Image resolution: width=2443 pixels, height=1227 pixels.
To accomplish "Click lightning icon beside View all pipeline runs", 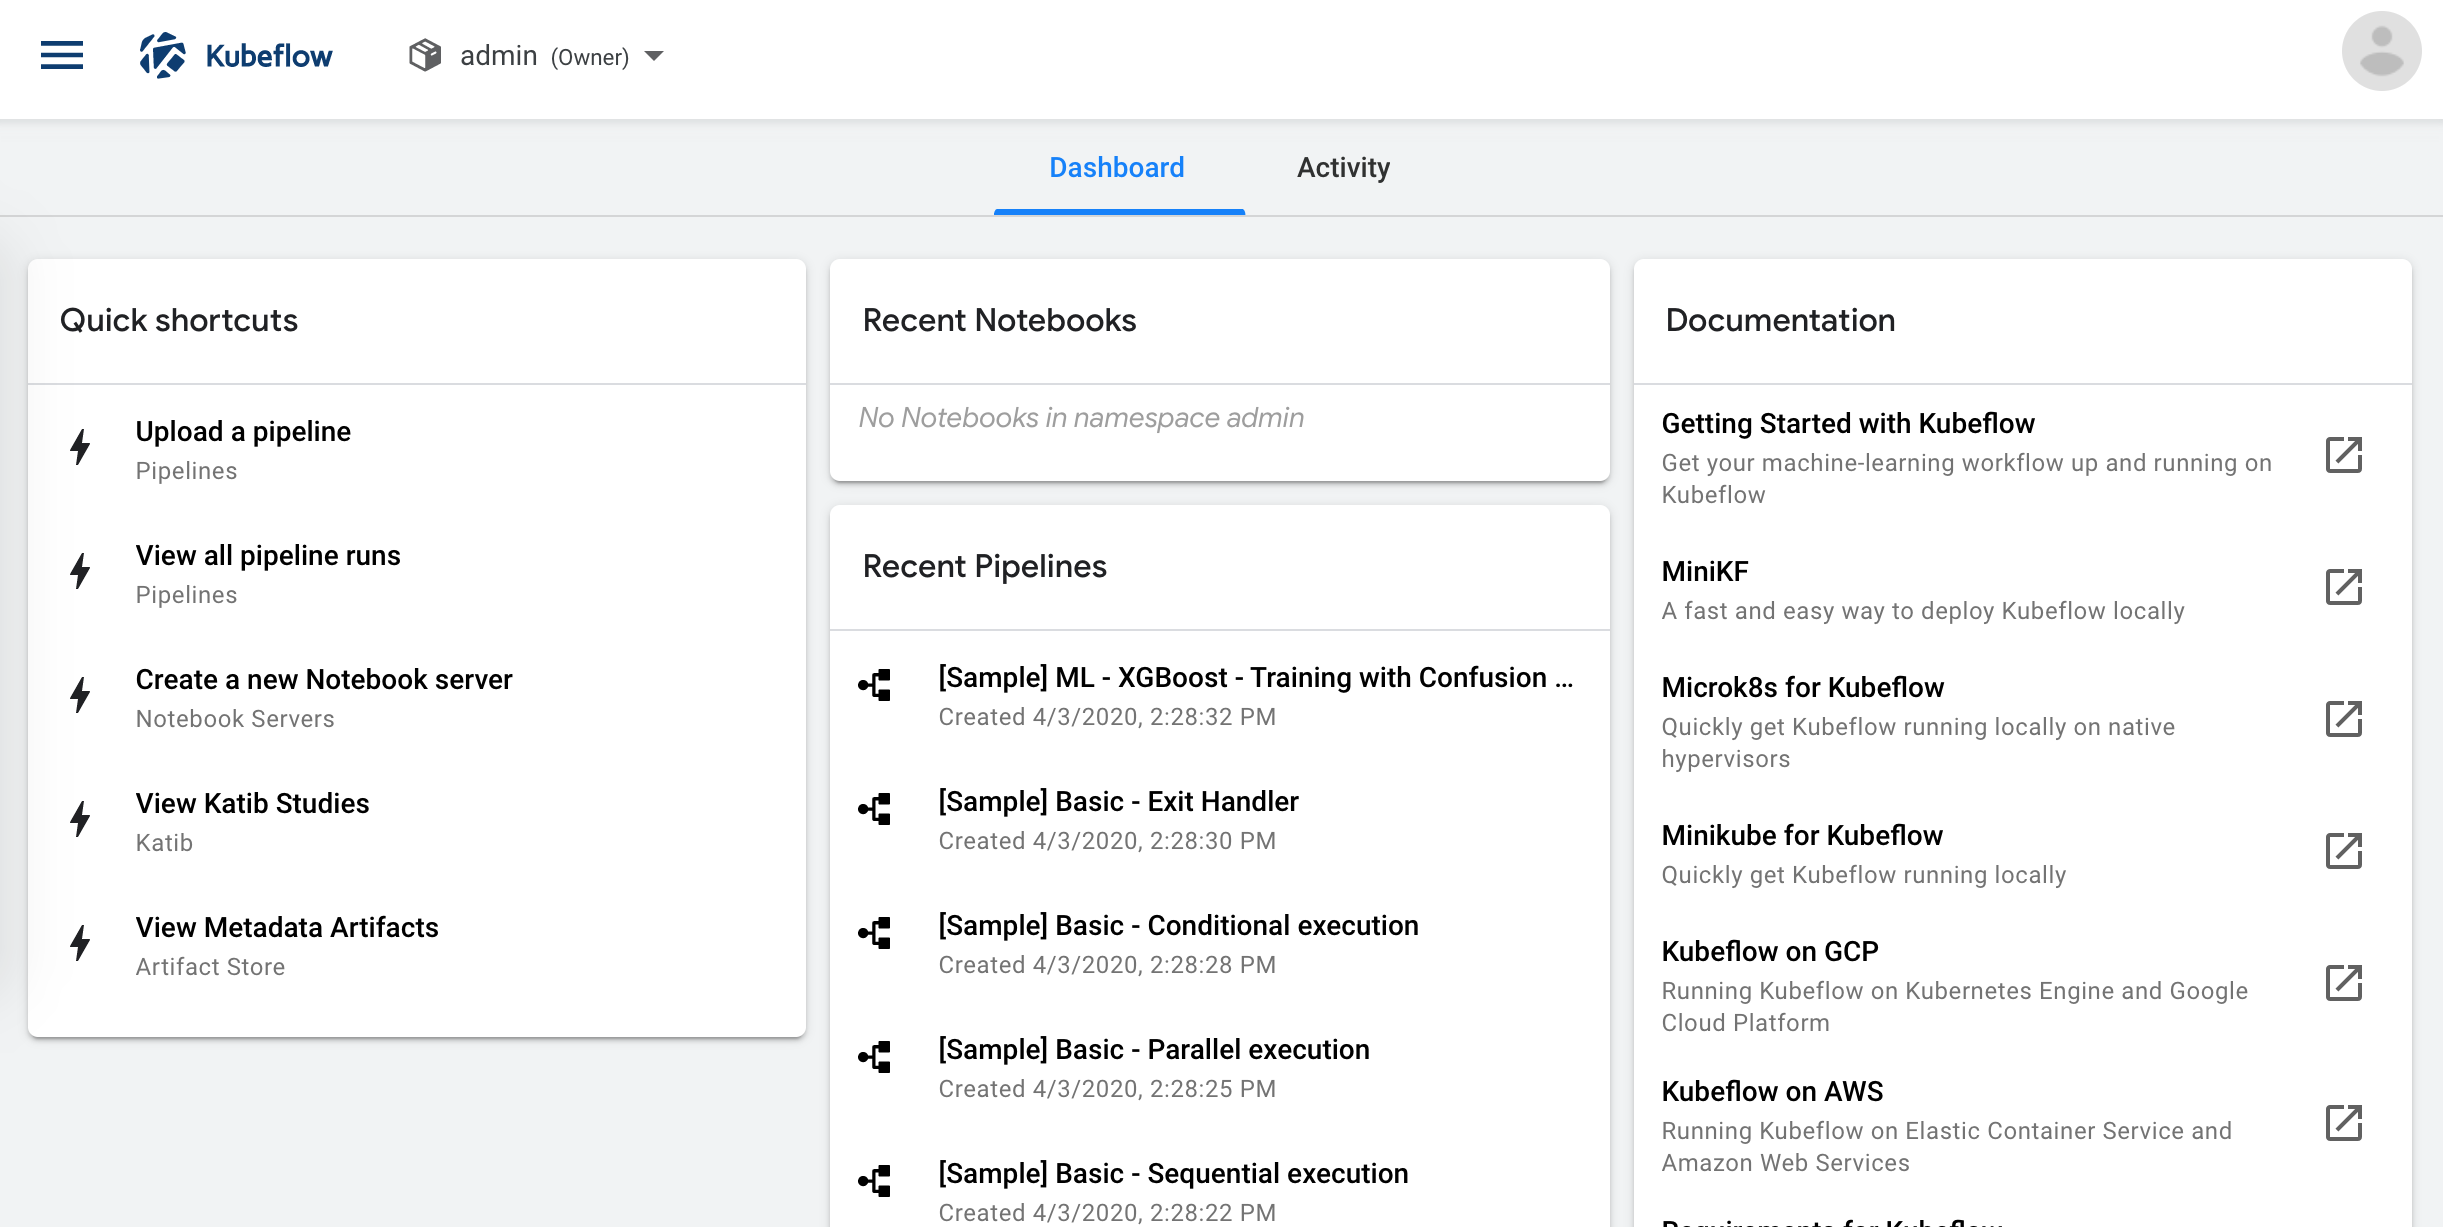I will pos(81,571).
